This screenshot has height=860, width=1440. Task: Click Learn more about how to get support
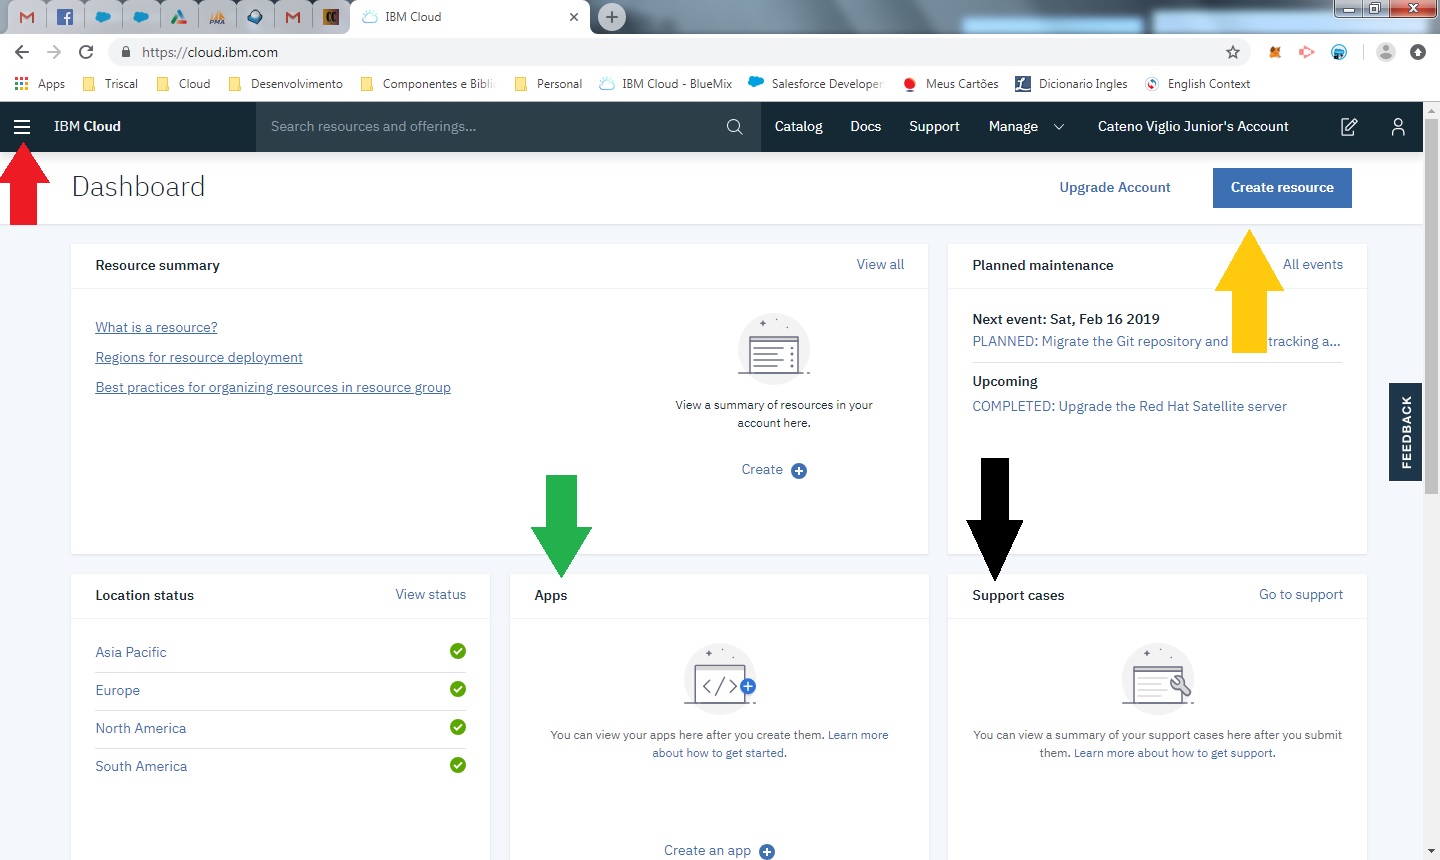pos(1174,754)
